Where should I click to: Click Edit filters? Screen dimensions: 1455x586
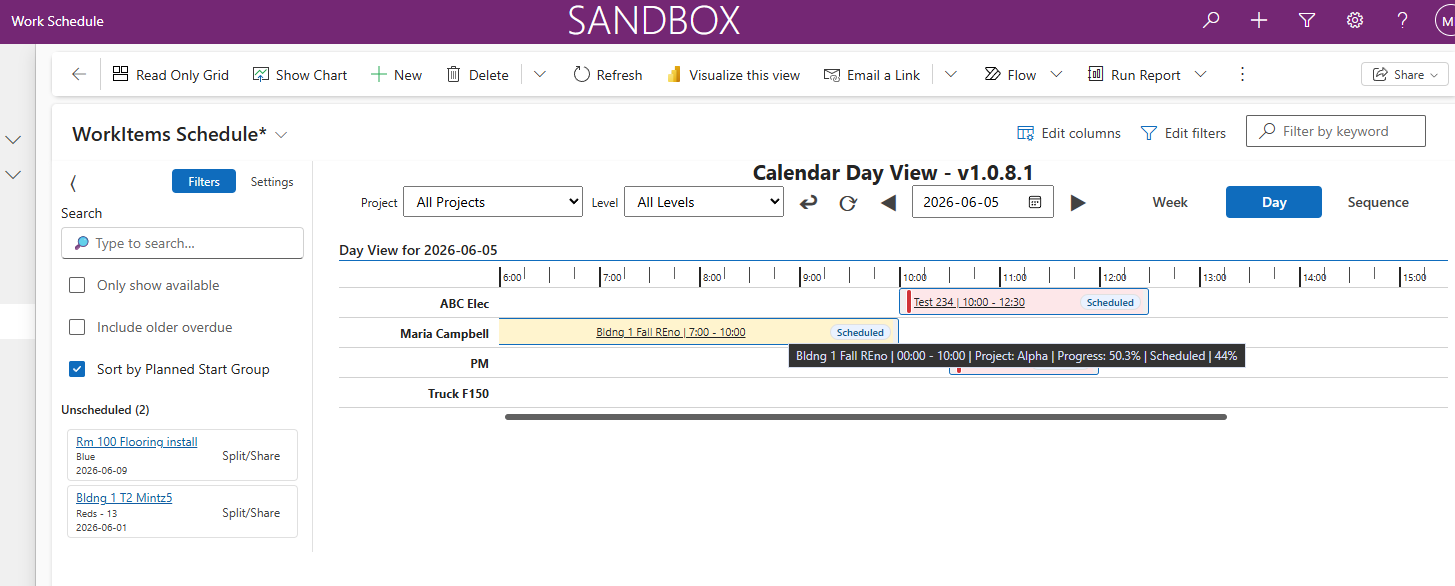(1183, 133)
